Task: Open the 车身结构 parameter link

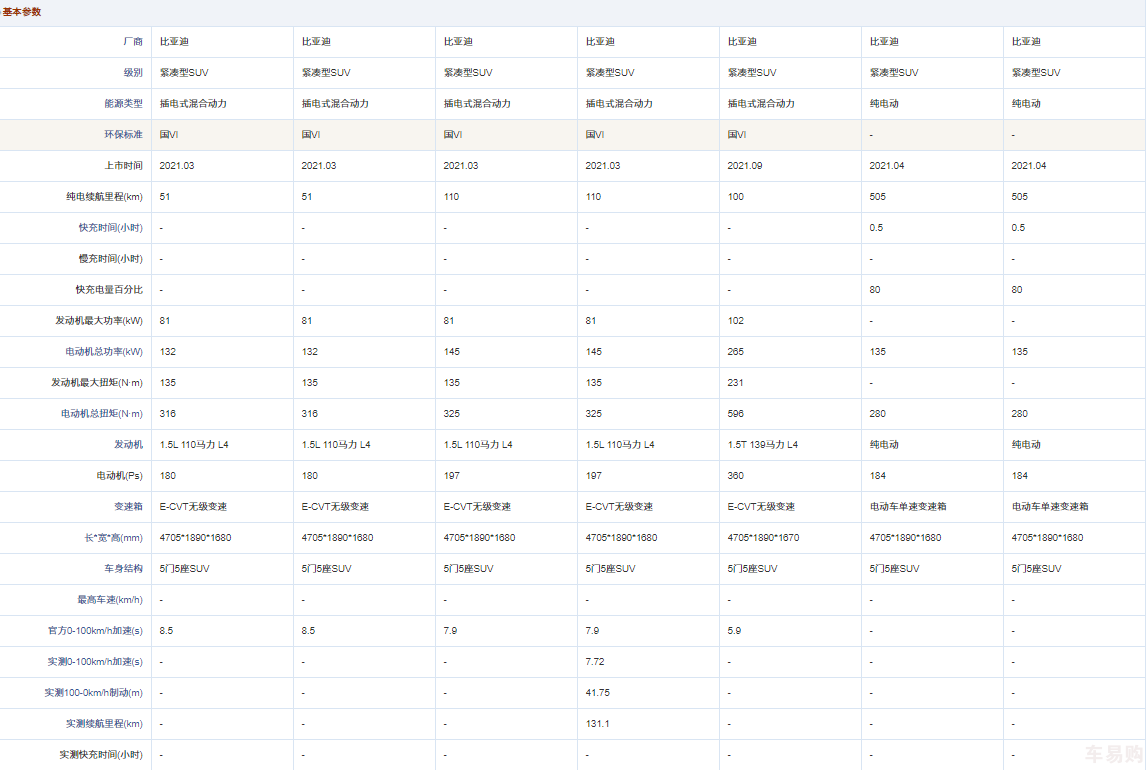Action: [124, 569]
